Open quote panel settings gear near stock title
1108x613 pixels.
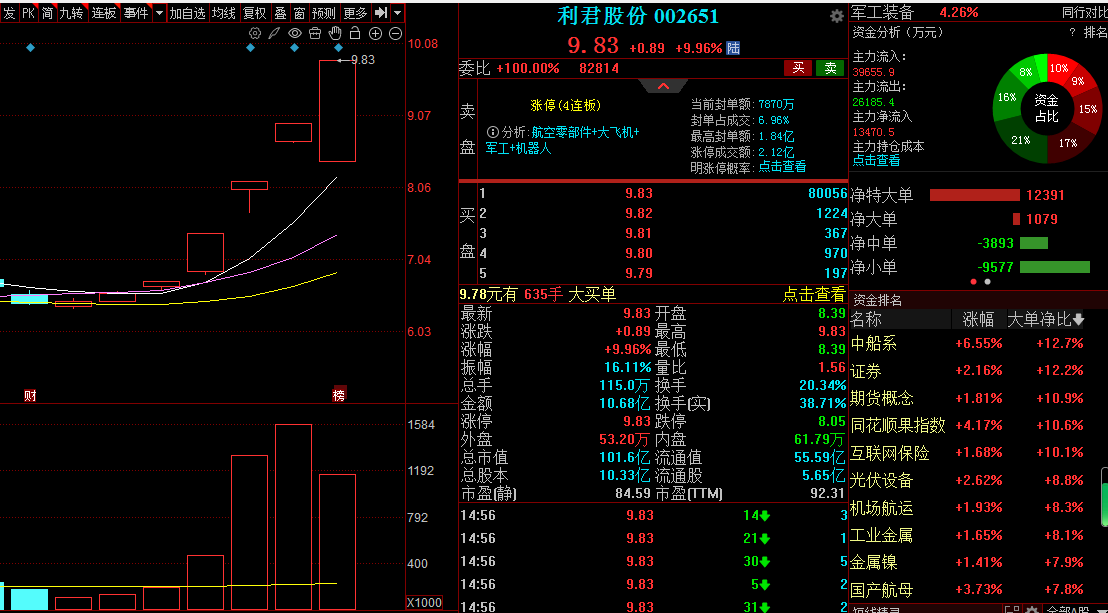click(837, 16)
